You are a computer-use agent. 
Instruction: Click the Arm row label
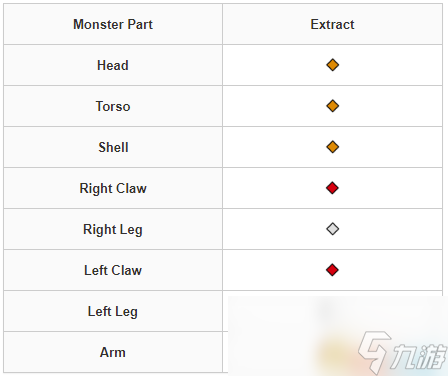pos(113,352)
